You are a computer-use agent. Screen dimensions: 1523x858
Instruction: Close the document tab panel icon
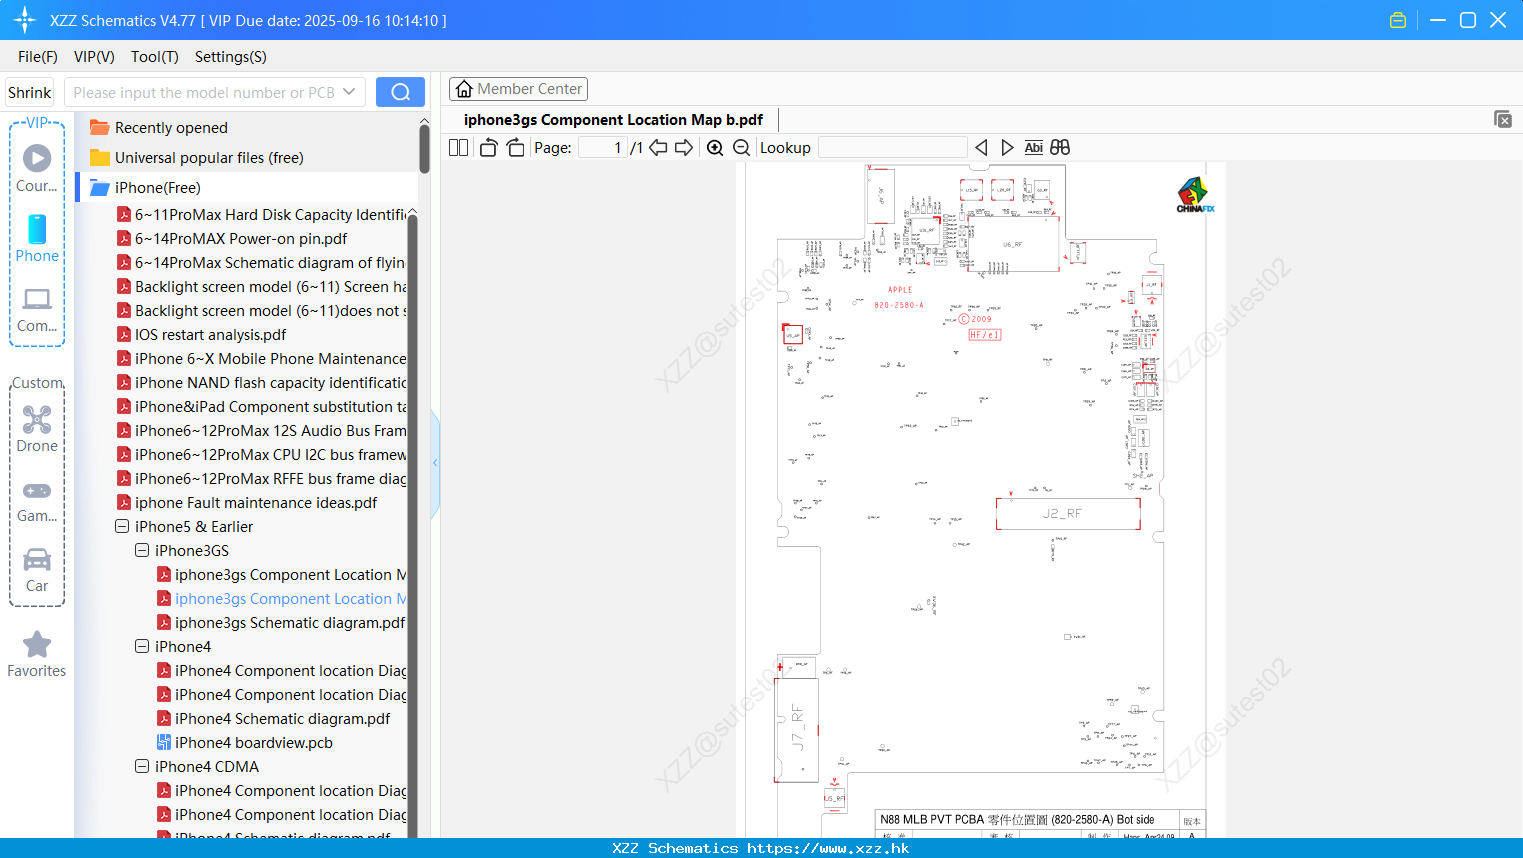(1503, 119)
